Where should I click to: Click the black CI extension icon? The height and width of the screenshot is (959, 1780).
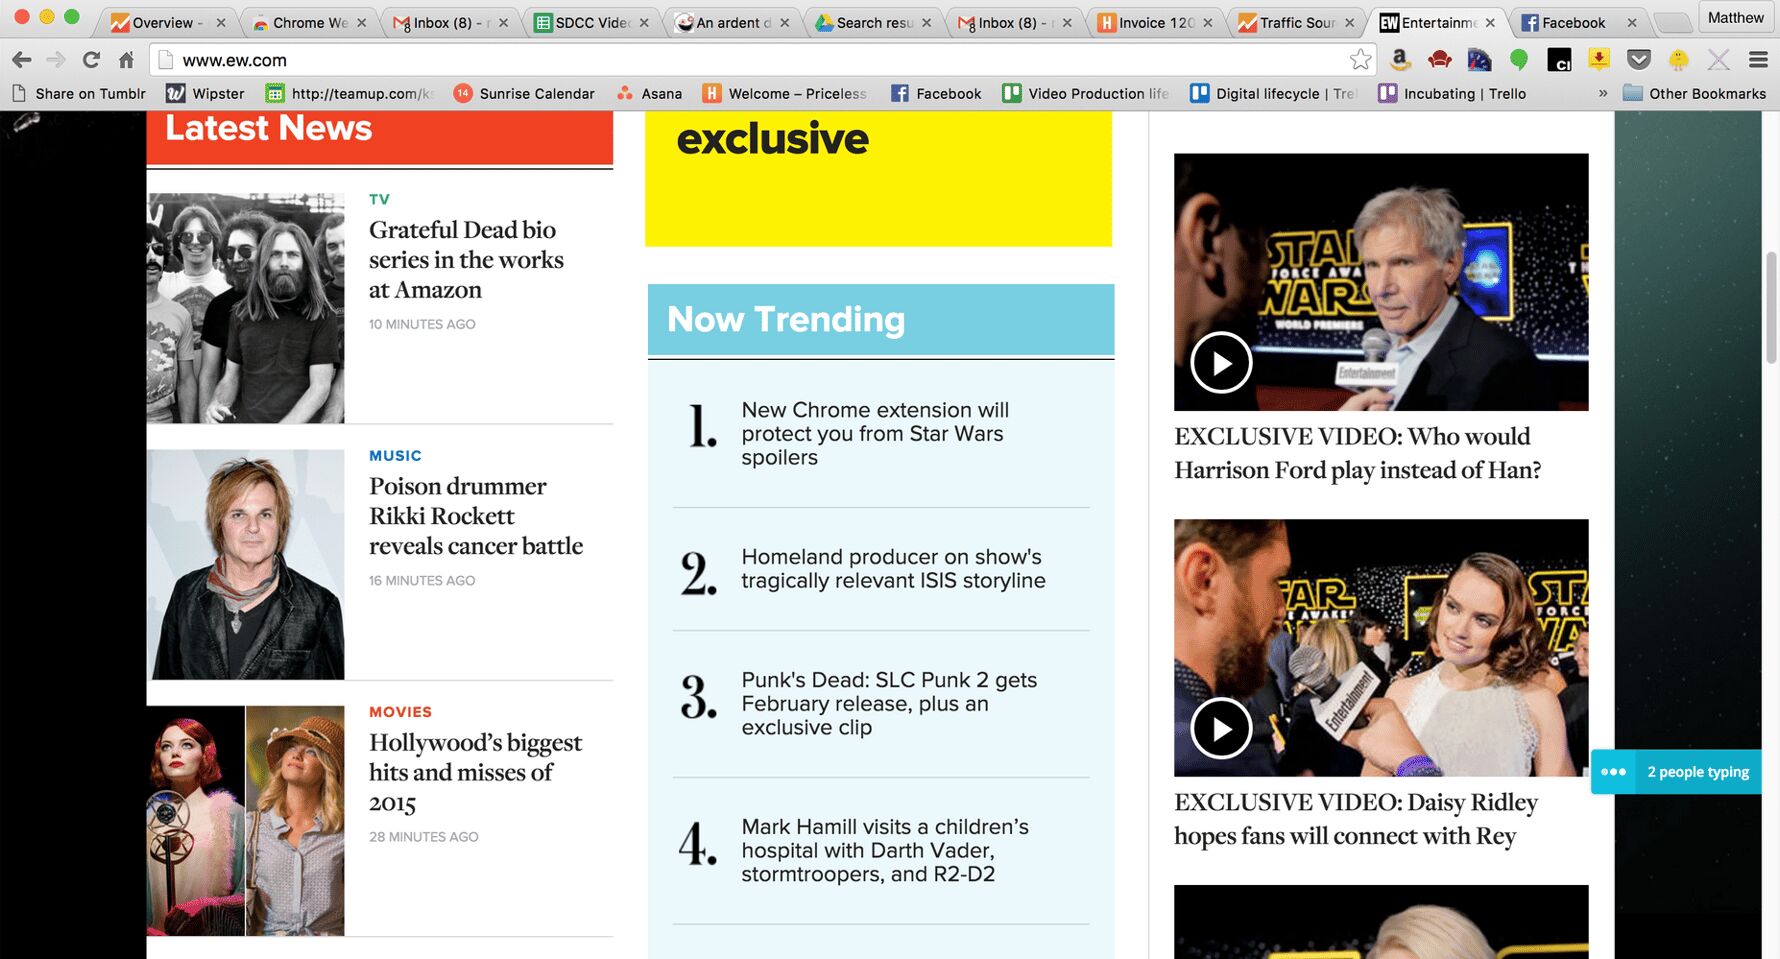tap(1559, 61)
